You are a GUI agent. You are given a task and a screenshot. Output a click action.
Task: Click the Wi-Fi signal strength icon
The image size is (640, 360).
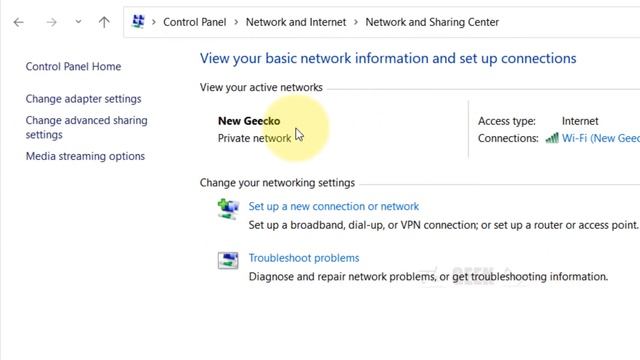point(552,138)
